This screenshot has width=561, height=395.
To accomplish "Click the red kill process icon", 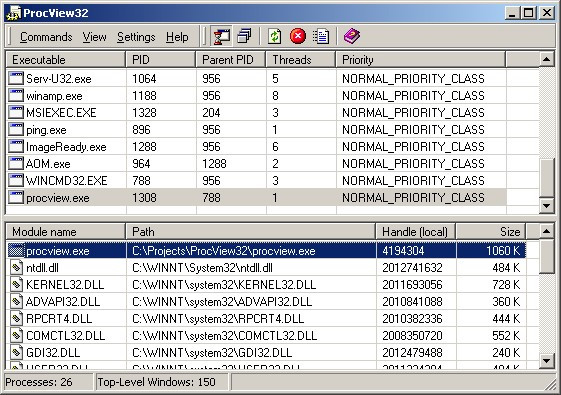I will (298, 36).
